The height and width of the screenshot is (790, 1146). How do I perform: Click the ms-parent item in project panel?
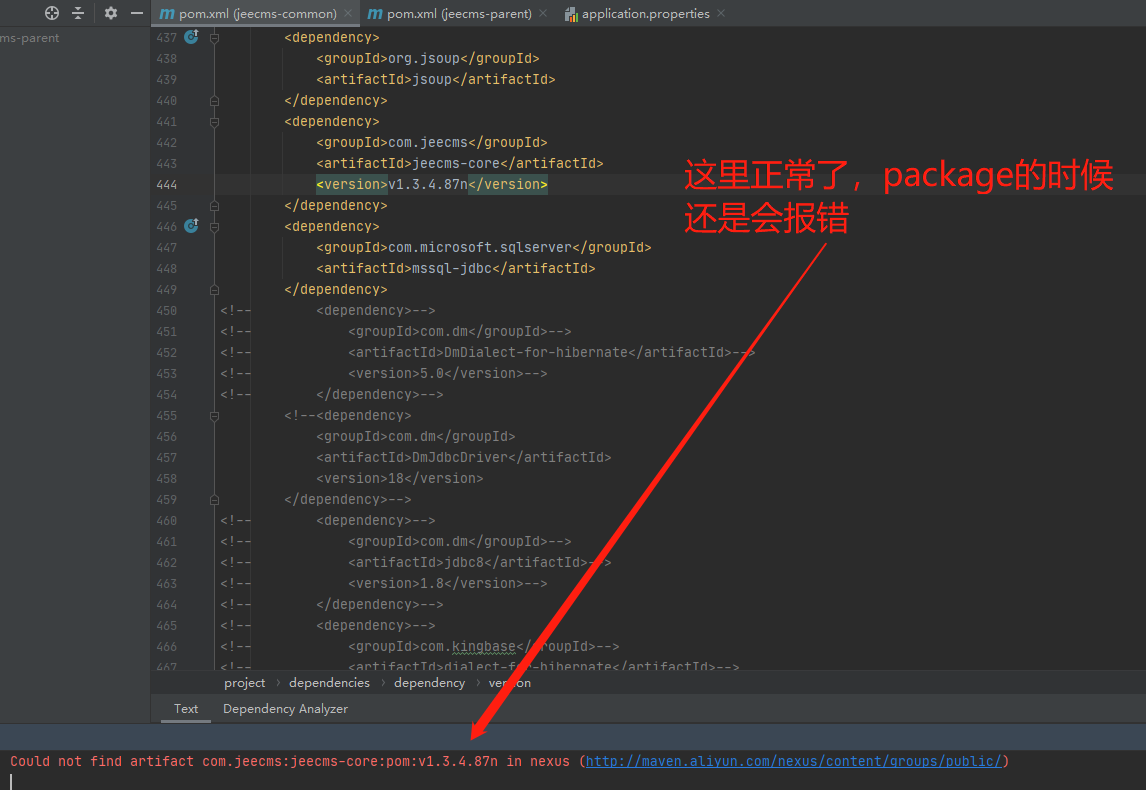pyautogui.click(x=29, y=37)
